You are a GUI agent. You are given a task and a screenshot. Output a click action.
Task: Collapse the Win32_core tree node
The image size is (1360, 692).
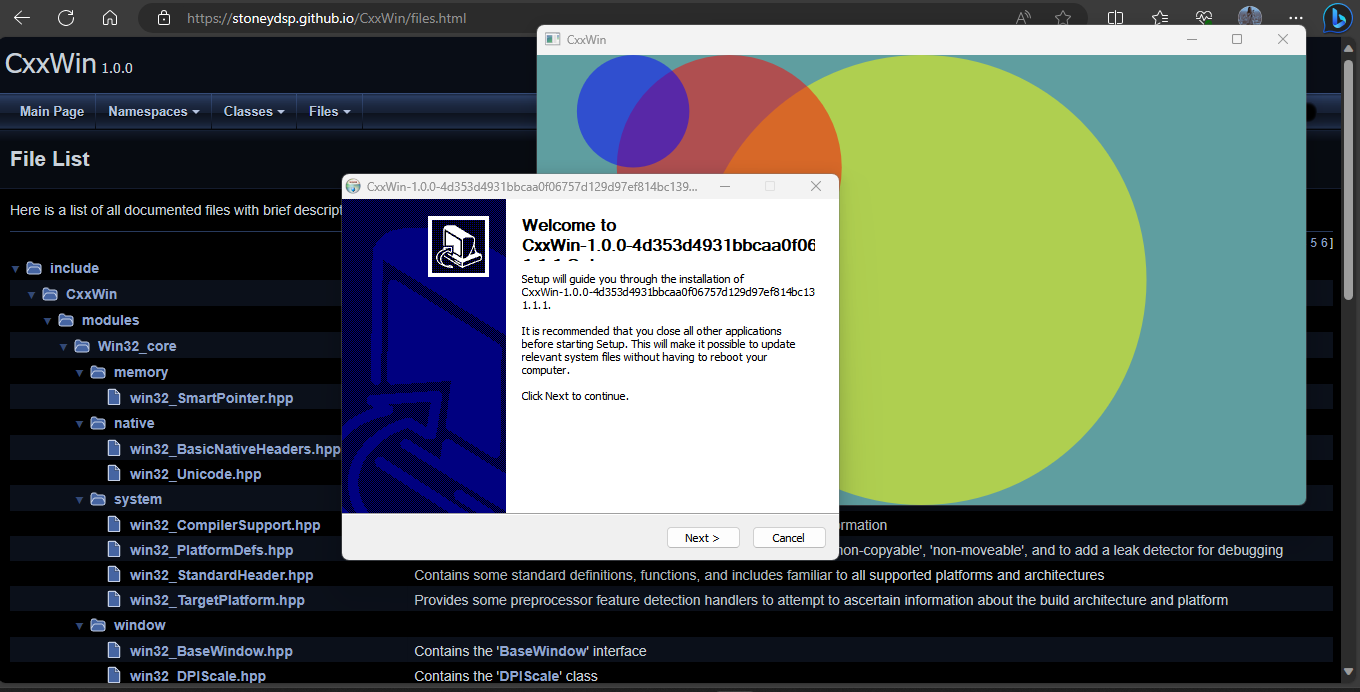click(64, 347)
